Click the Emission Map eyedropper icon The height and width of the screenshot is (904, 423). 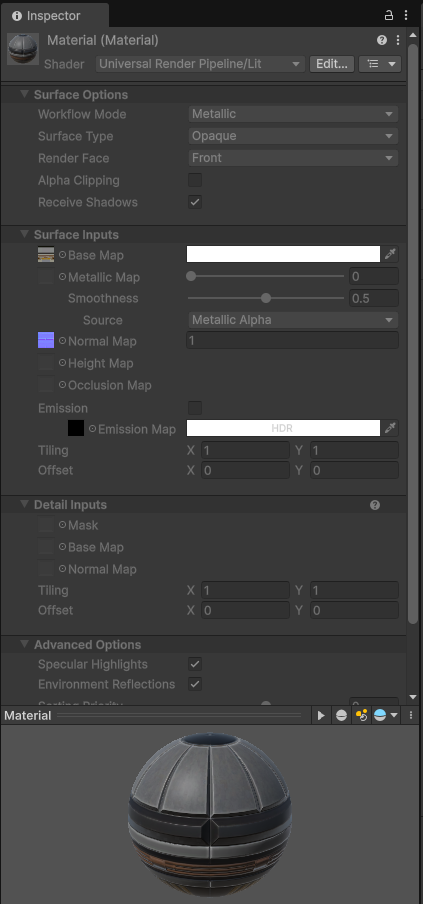coord(391,428)
